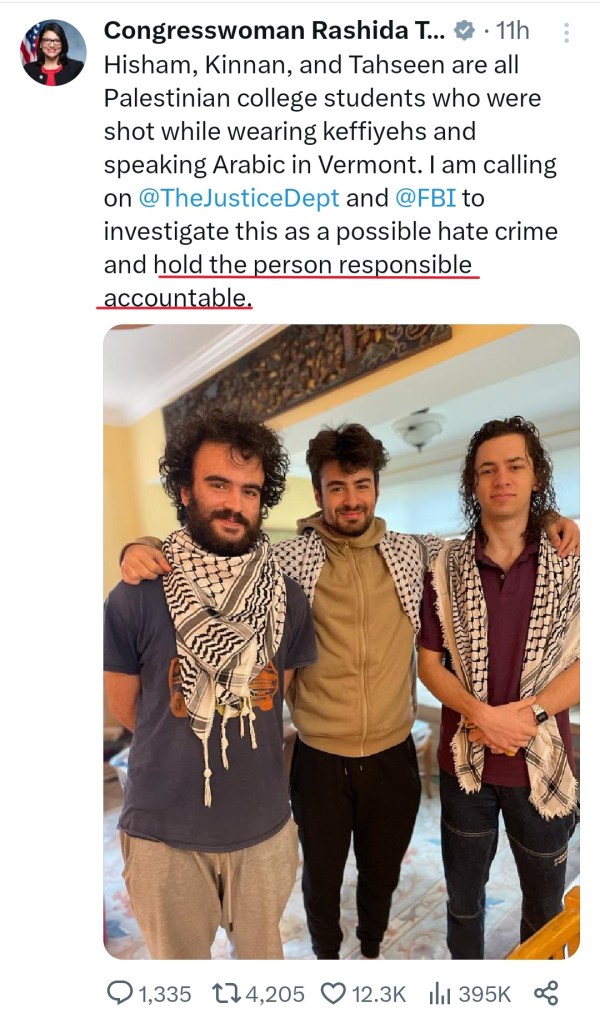Click underlined text 'hold the person responsible'
This screenshot has width=600, height=1023.
312,264
